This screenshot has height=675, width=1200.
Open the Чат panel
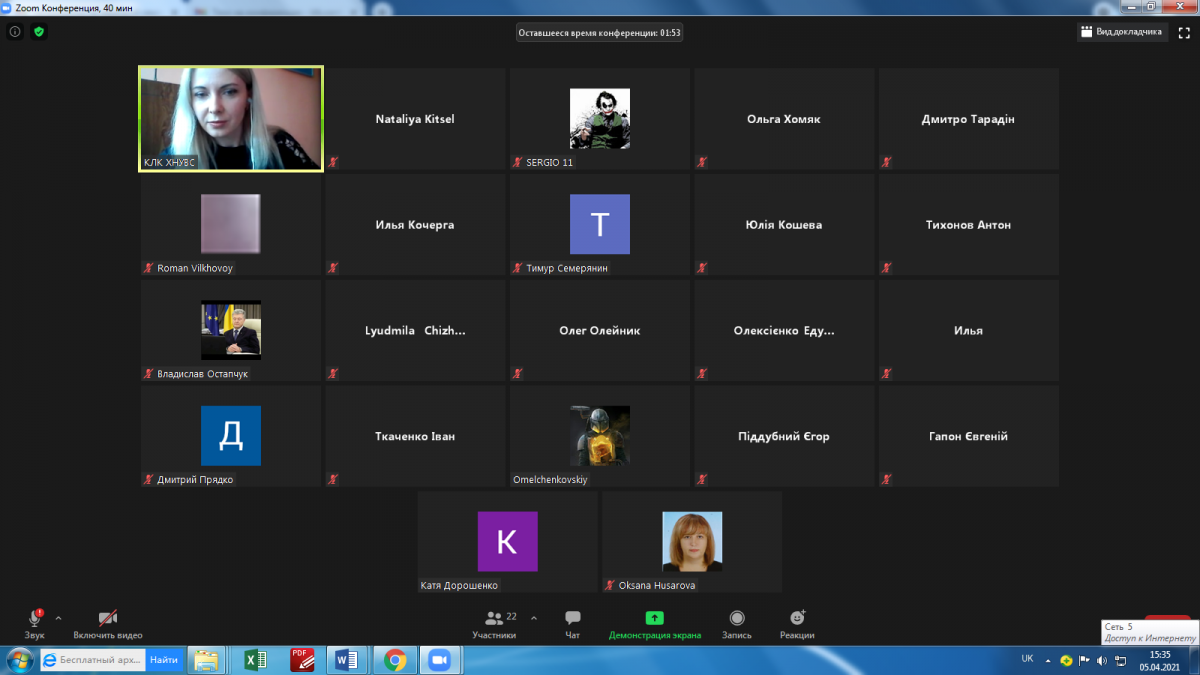coord(572,624)
